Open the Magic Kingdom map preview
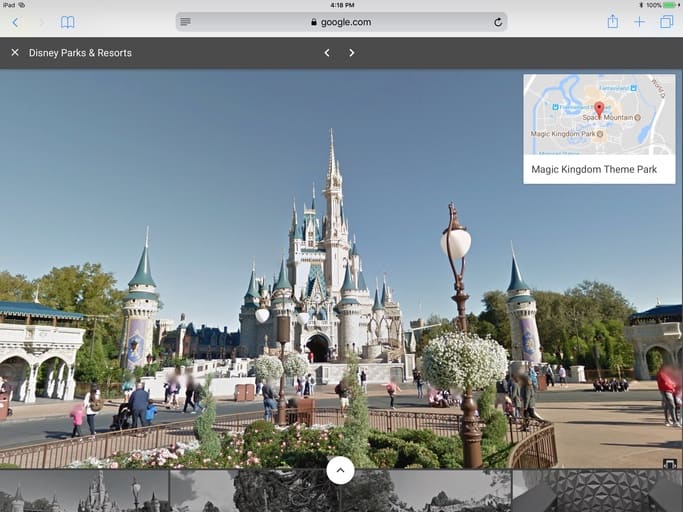Image resolution: width=683 pixels, height=512 pixels. (x=598, y=115)
